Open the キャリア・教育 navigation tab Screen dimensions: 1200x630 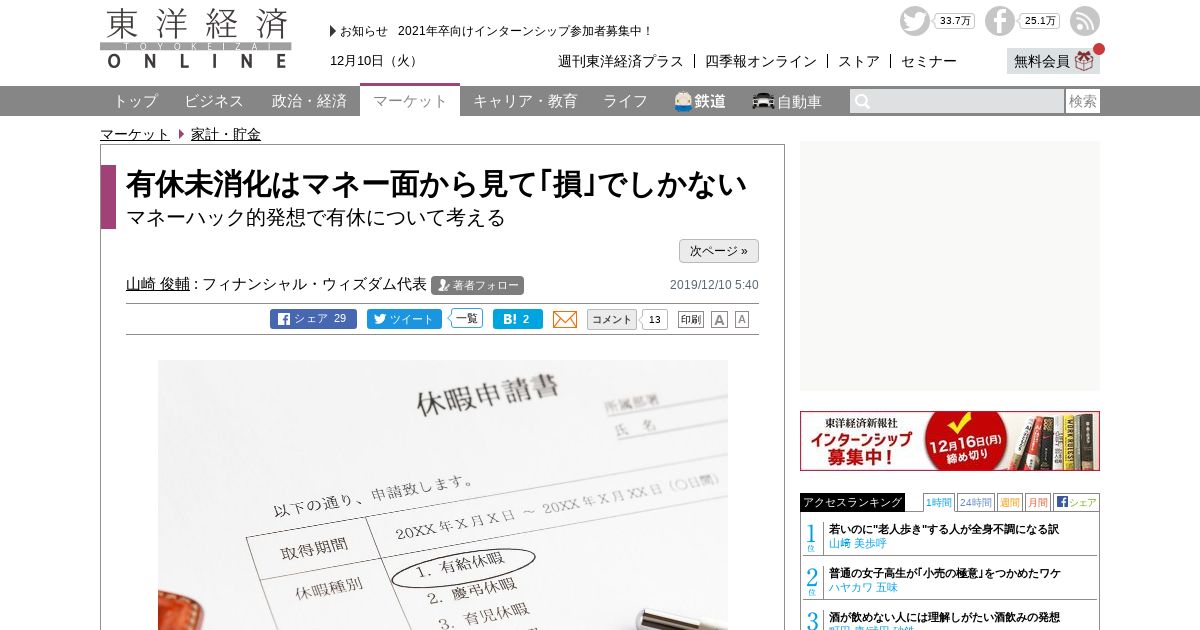tap(525, 101)
